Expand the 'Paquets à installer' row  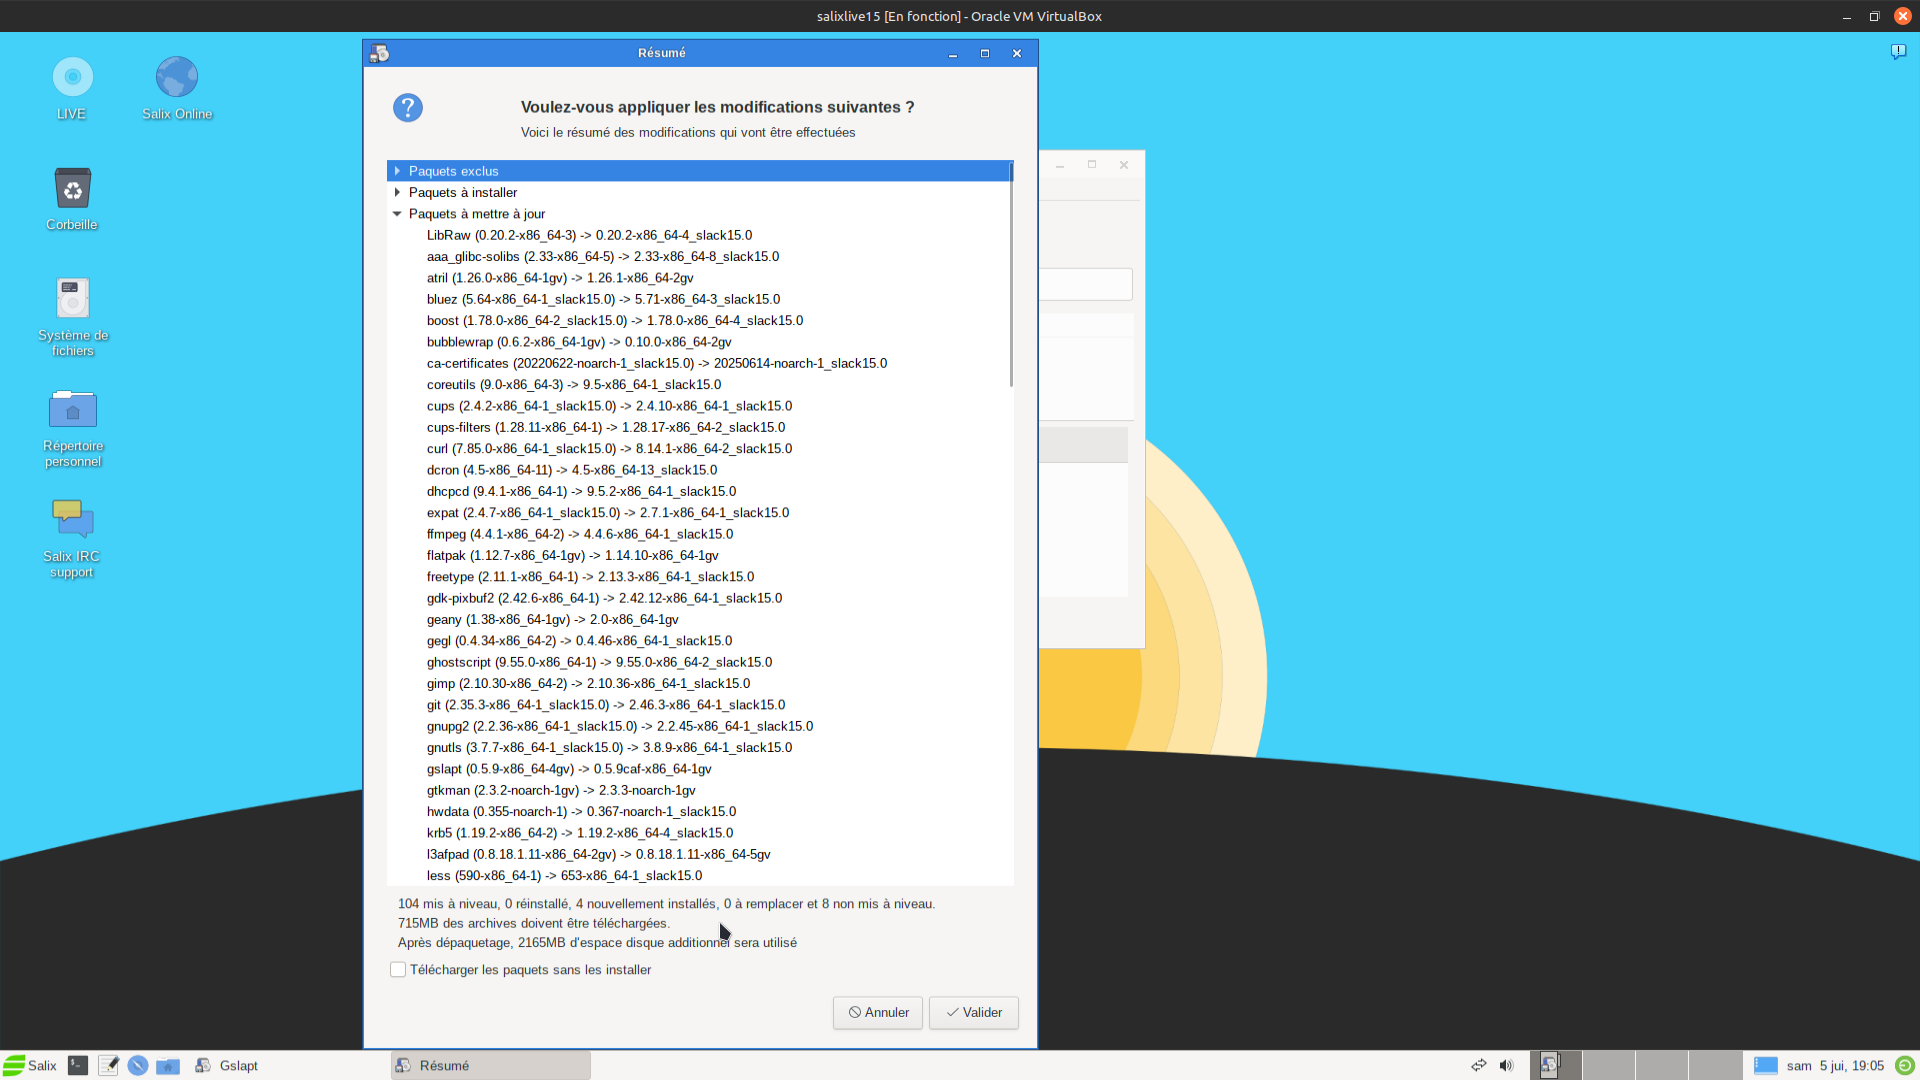click(397, 192)
